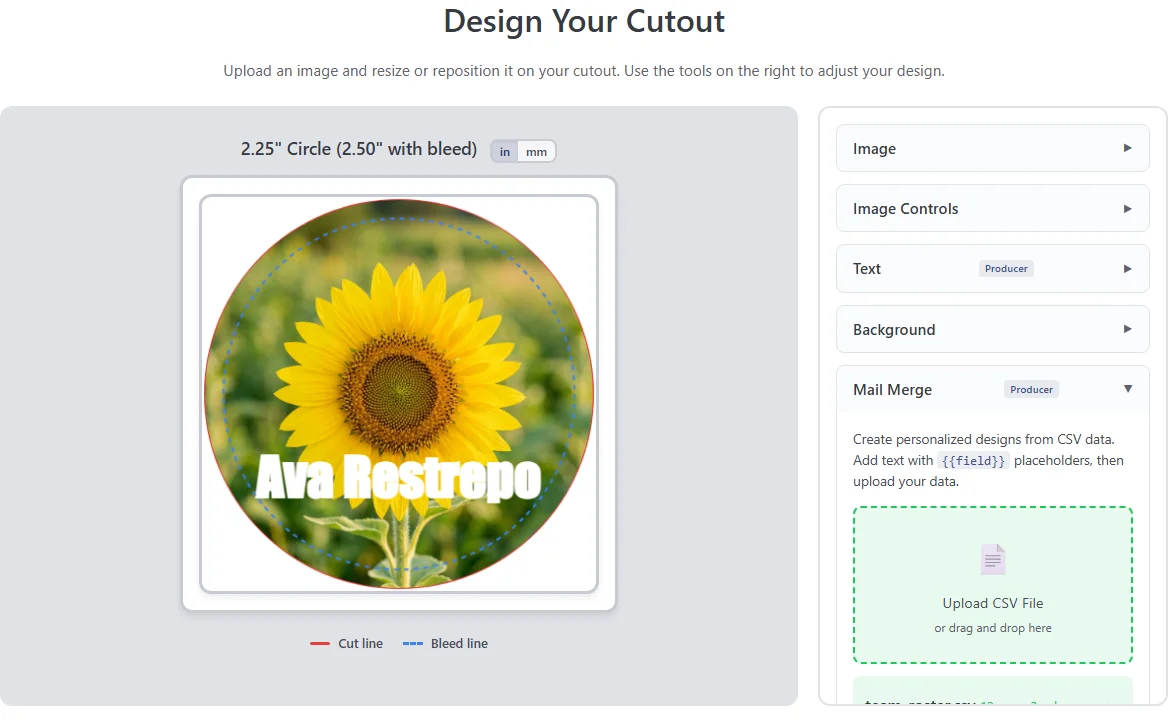This screenshot has height=726, width=1168.
Task: Expand the Image section arrow
Action: coord(1127,148)
